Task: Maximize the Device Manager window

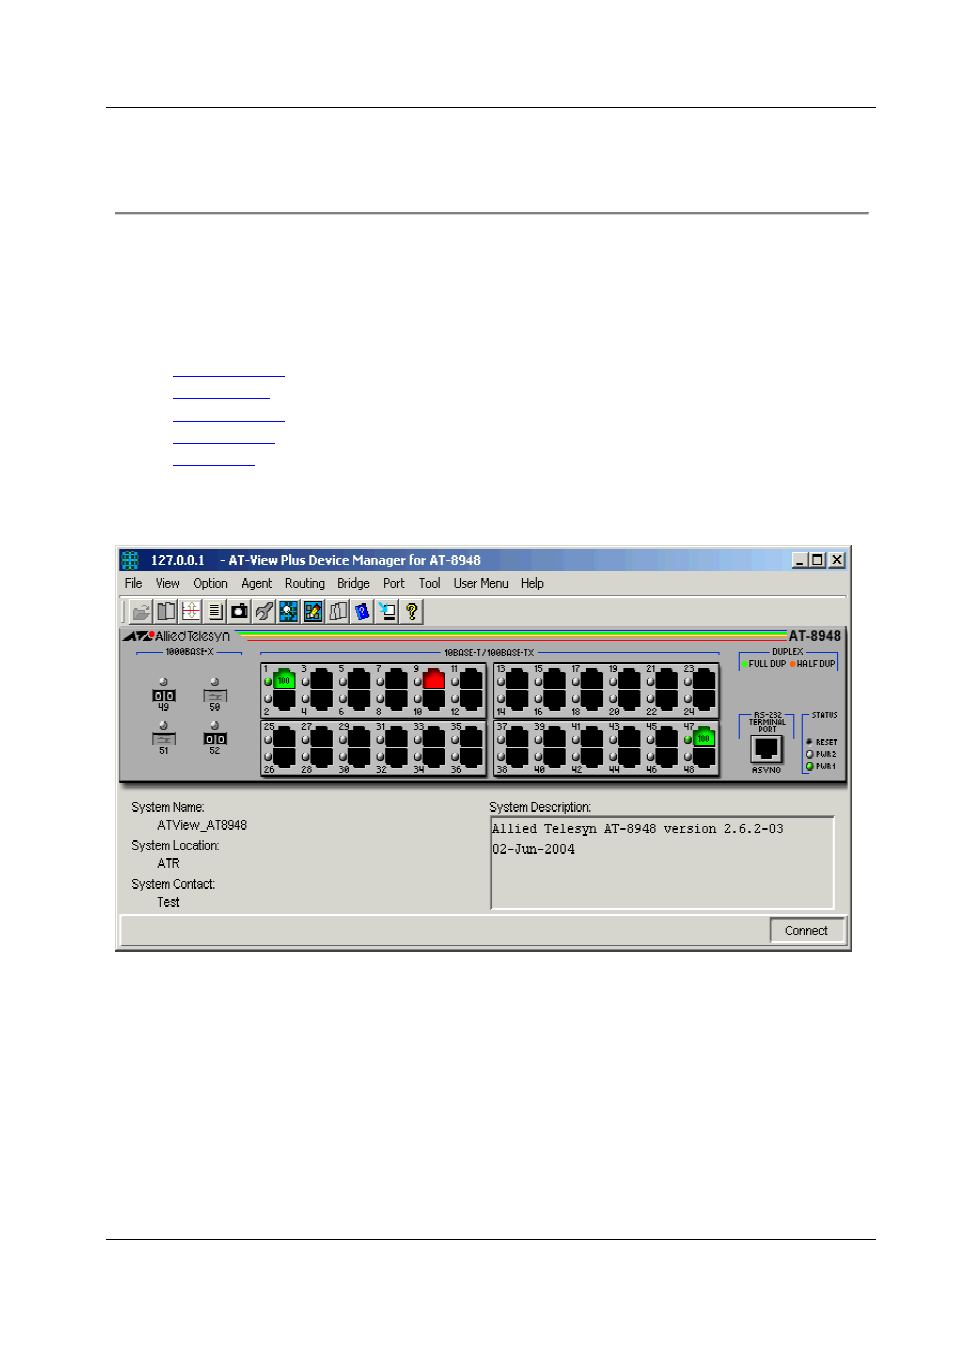Action: pos(817,560)
